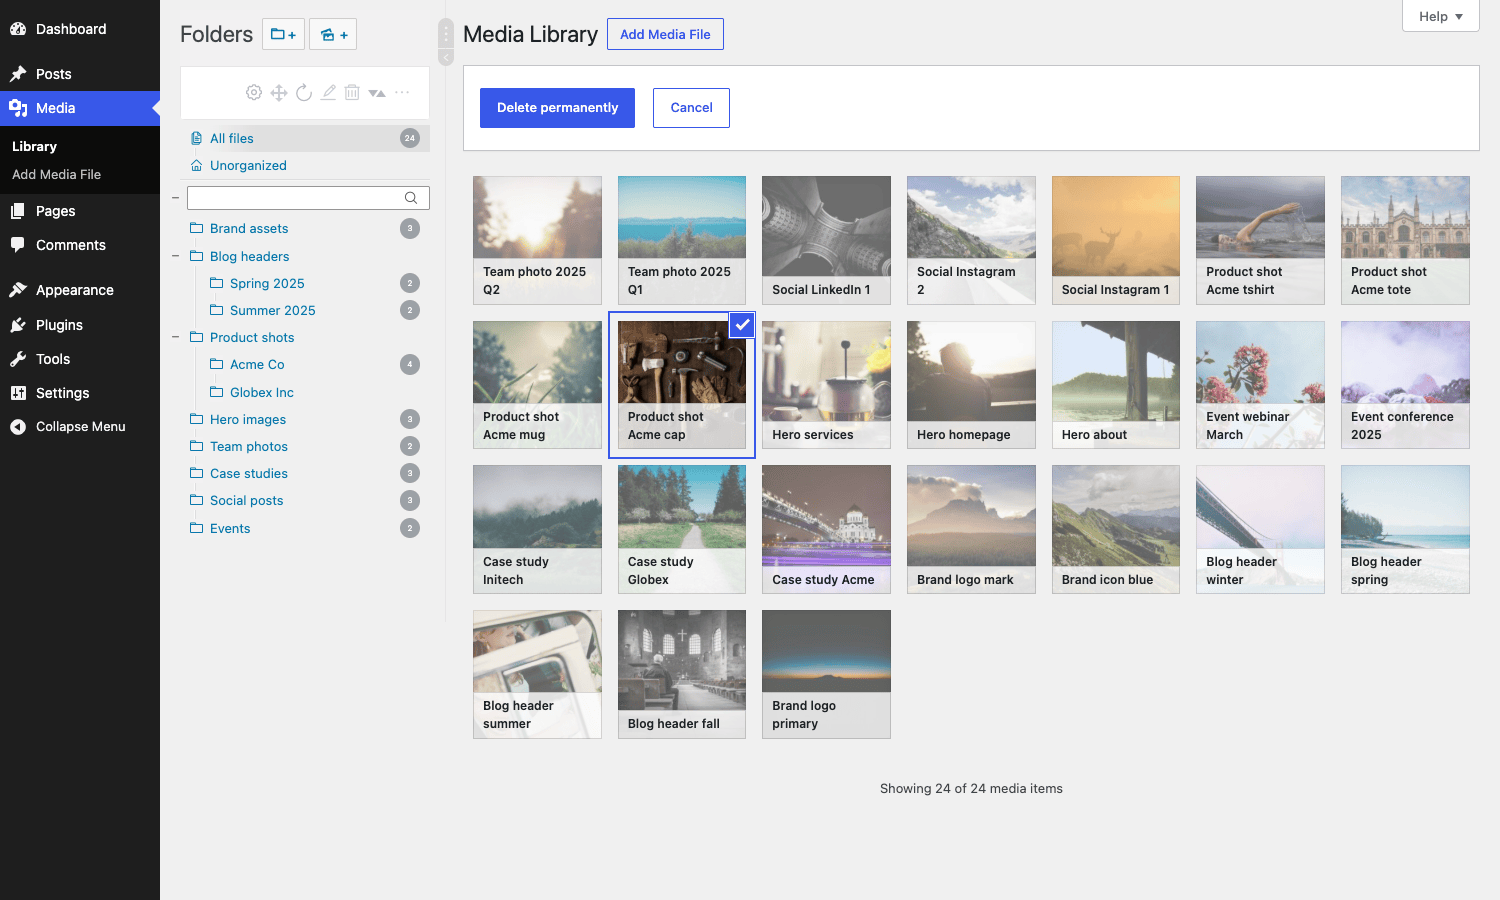Image resolution: width=1500 pixels, height=900 pixels.
Task: Select Case study Acme thumbnail
Action: (x=826, y=529)
